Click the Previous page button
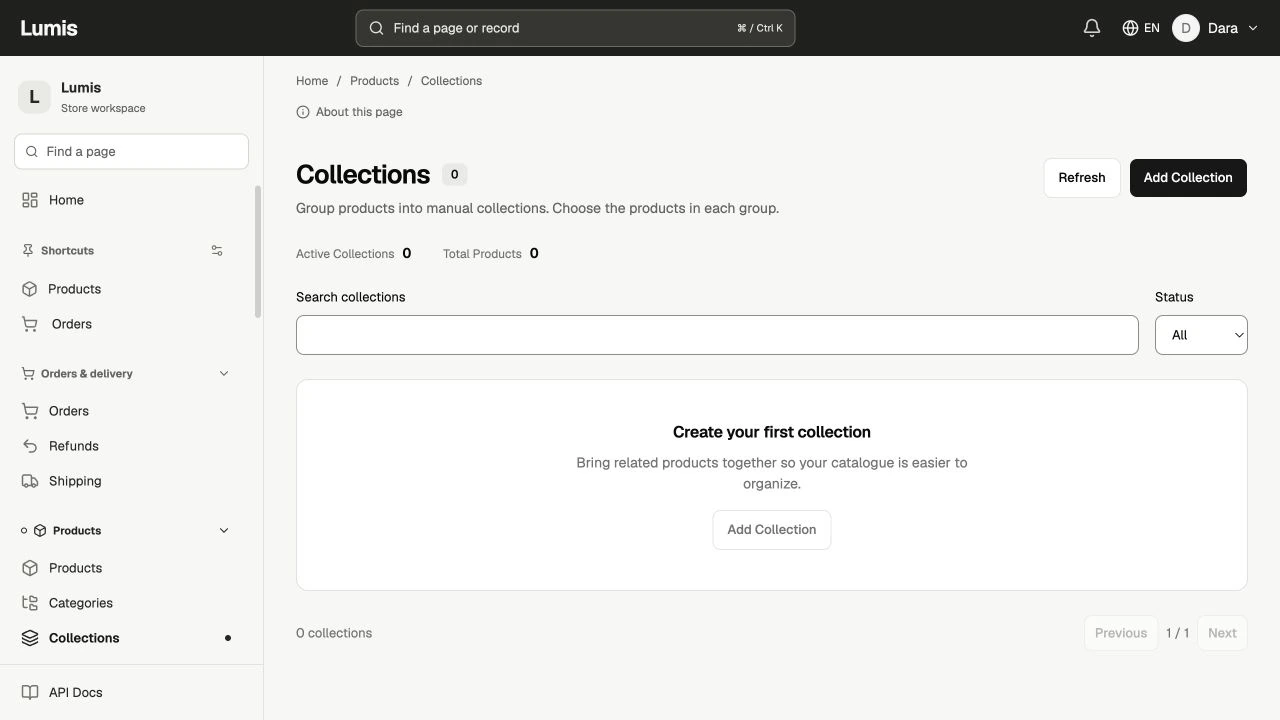 point(1121,633)
